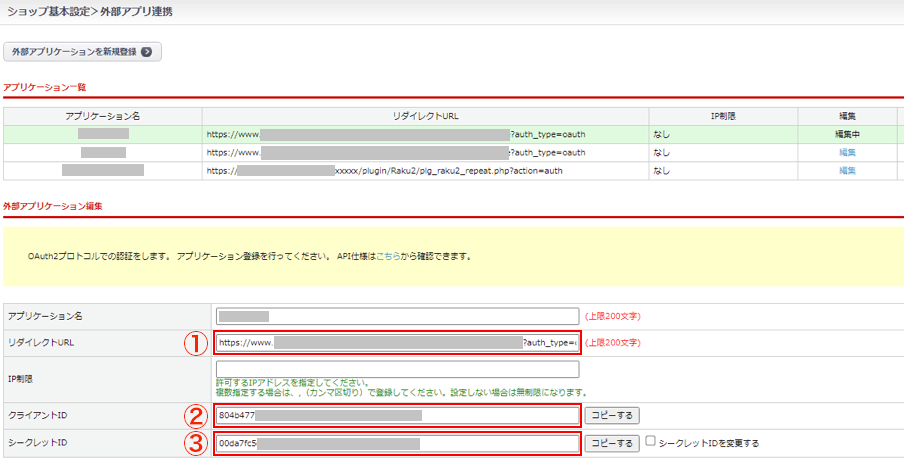Screen dimensions: 904x460
Task: Open the API仕様 こちら link
Action: click(x=388, y=256)
